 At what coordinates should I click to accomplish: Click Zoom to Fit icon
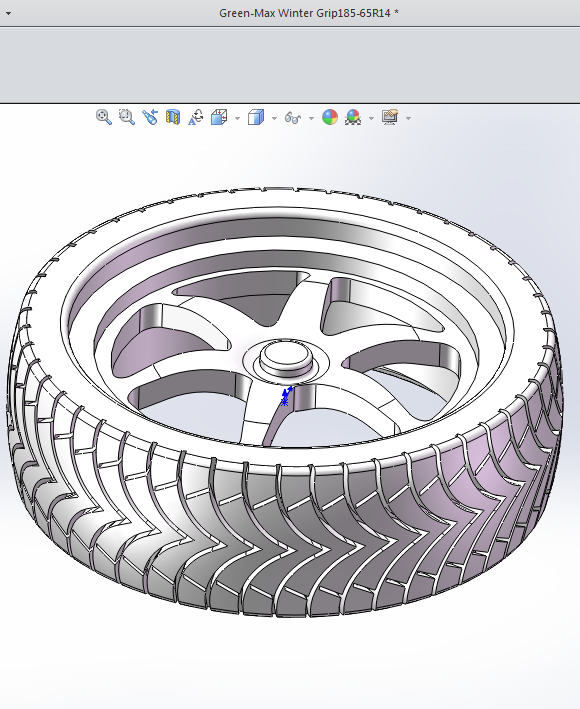tap(104, 117)
